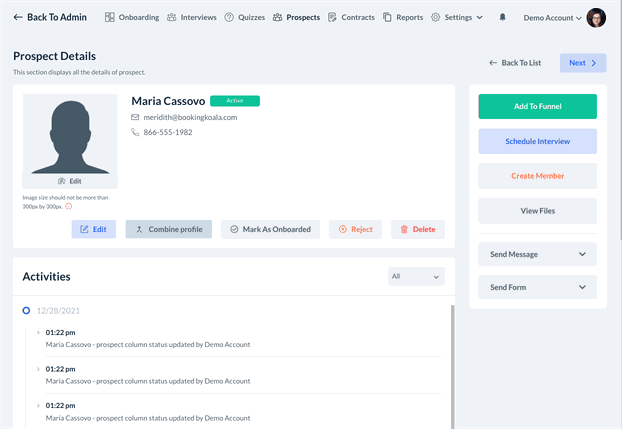Click the Add To Funnel button
This screenshot has width=622, height=429.
tap(538, 106)
